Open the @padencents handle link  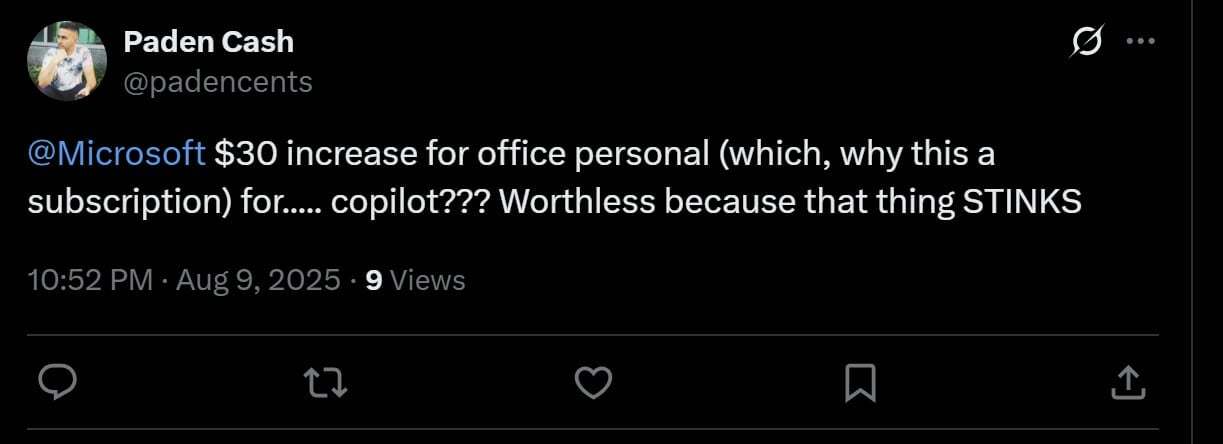click(x=217, y=81)
